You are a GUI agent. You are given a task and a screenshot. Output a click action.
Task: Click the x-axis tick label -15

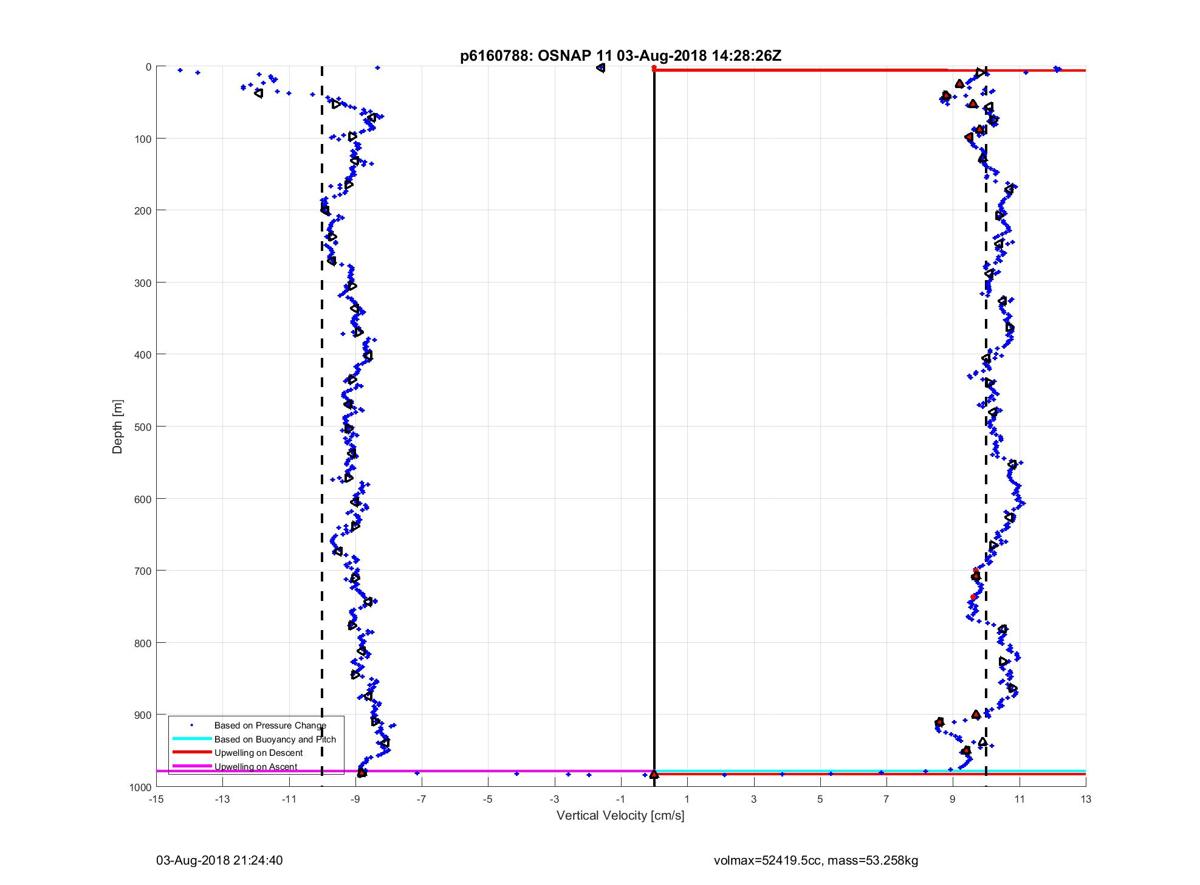[x=155, y=799]
